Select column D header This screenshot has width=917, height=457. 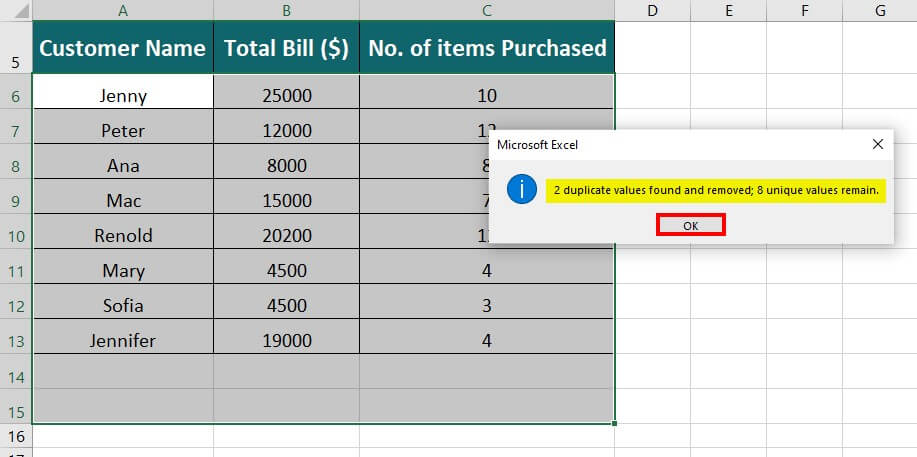point(652,10)
